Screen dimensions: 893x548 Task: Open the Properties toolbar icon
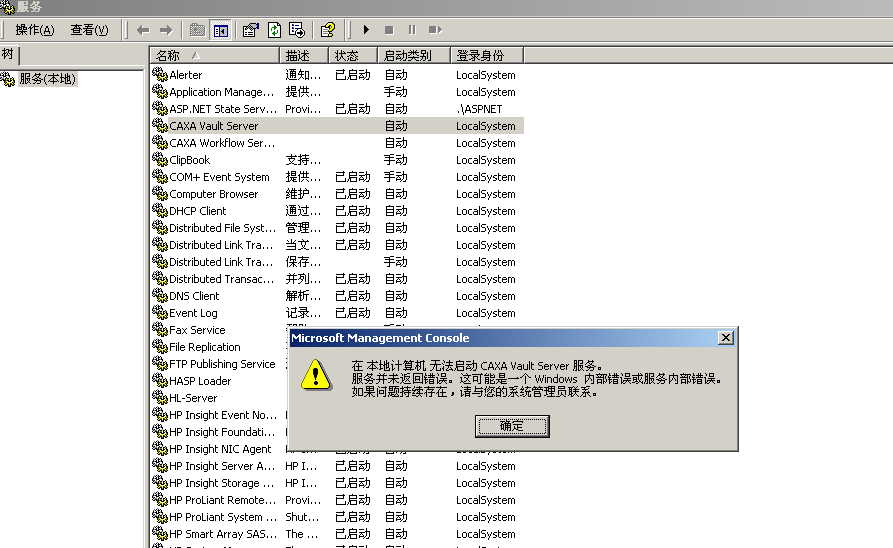250,30
